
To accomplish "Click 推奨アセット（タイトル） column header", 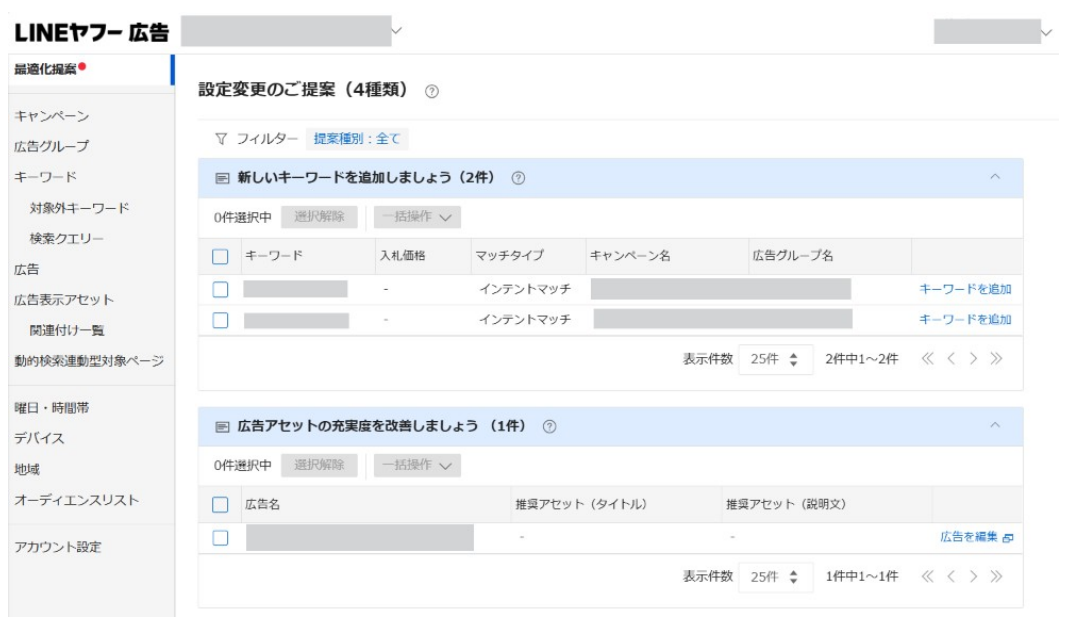I will click(581, 504).
